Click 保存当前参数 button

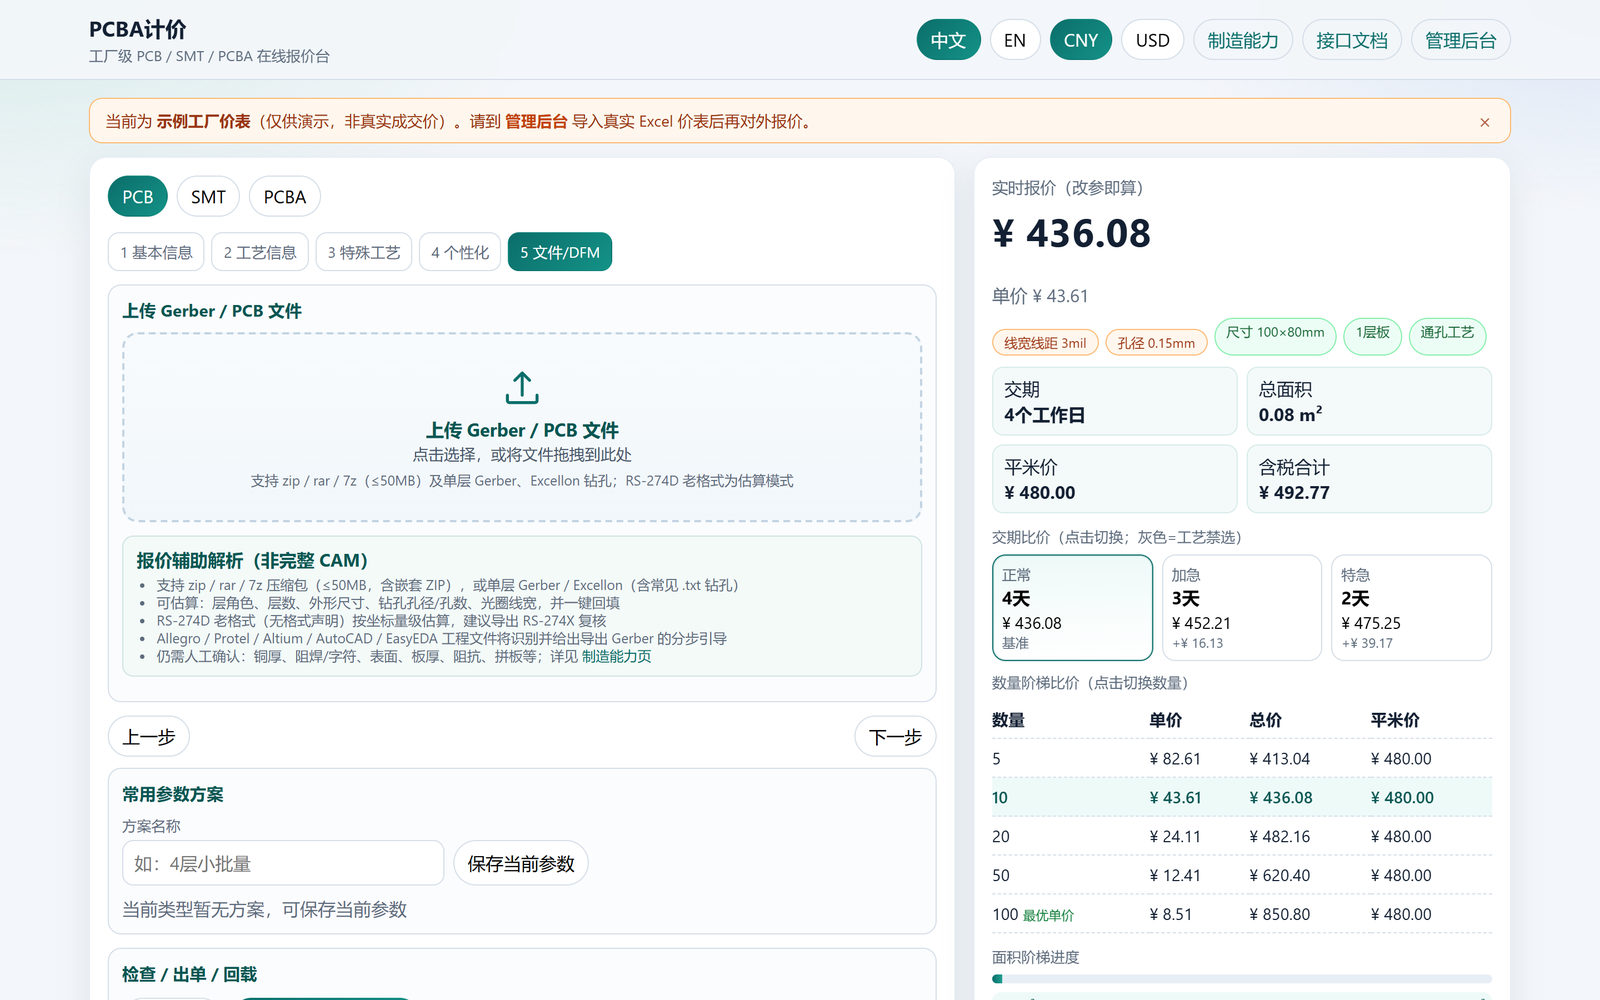521,863
